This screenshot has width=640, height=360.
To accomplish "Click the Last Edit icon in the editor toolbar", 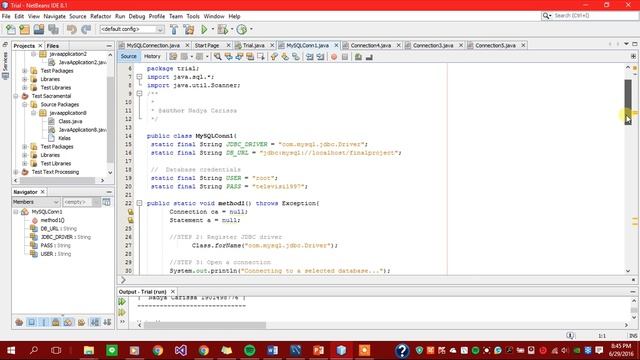I will point(173,57).
